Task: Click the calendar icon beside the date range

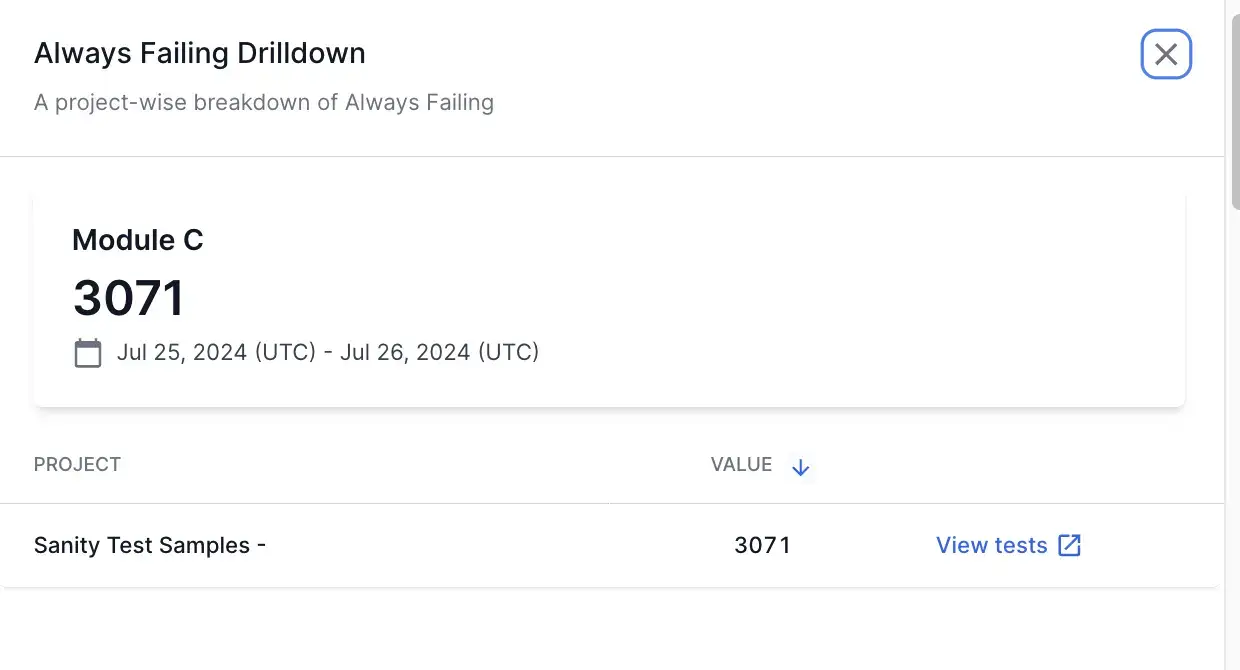Action: tap(88, 353)
